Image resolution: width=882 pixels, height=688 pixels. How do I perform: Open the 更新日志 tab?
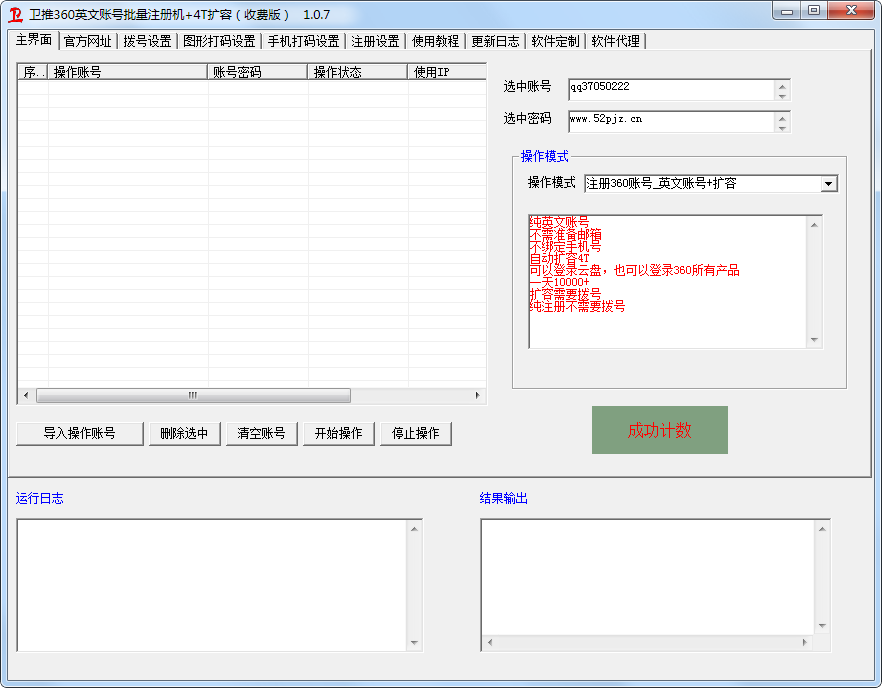pyautogui.click(x=495, y=41)
